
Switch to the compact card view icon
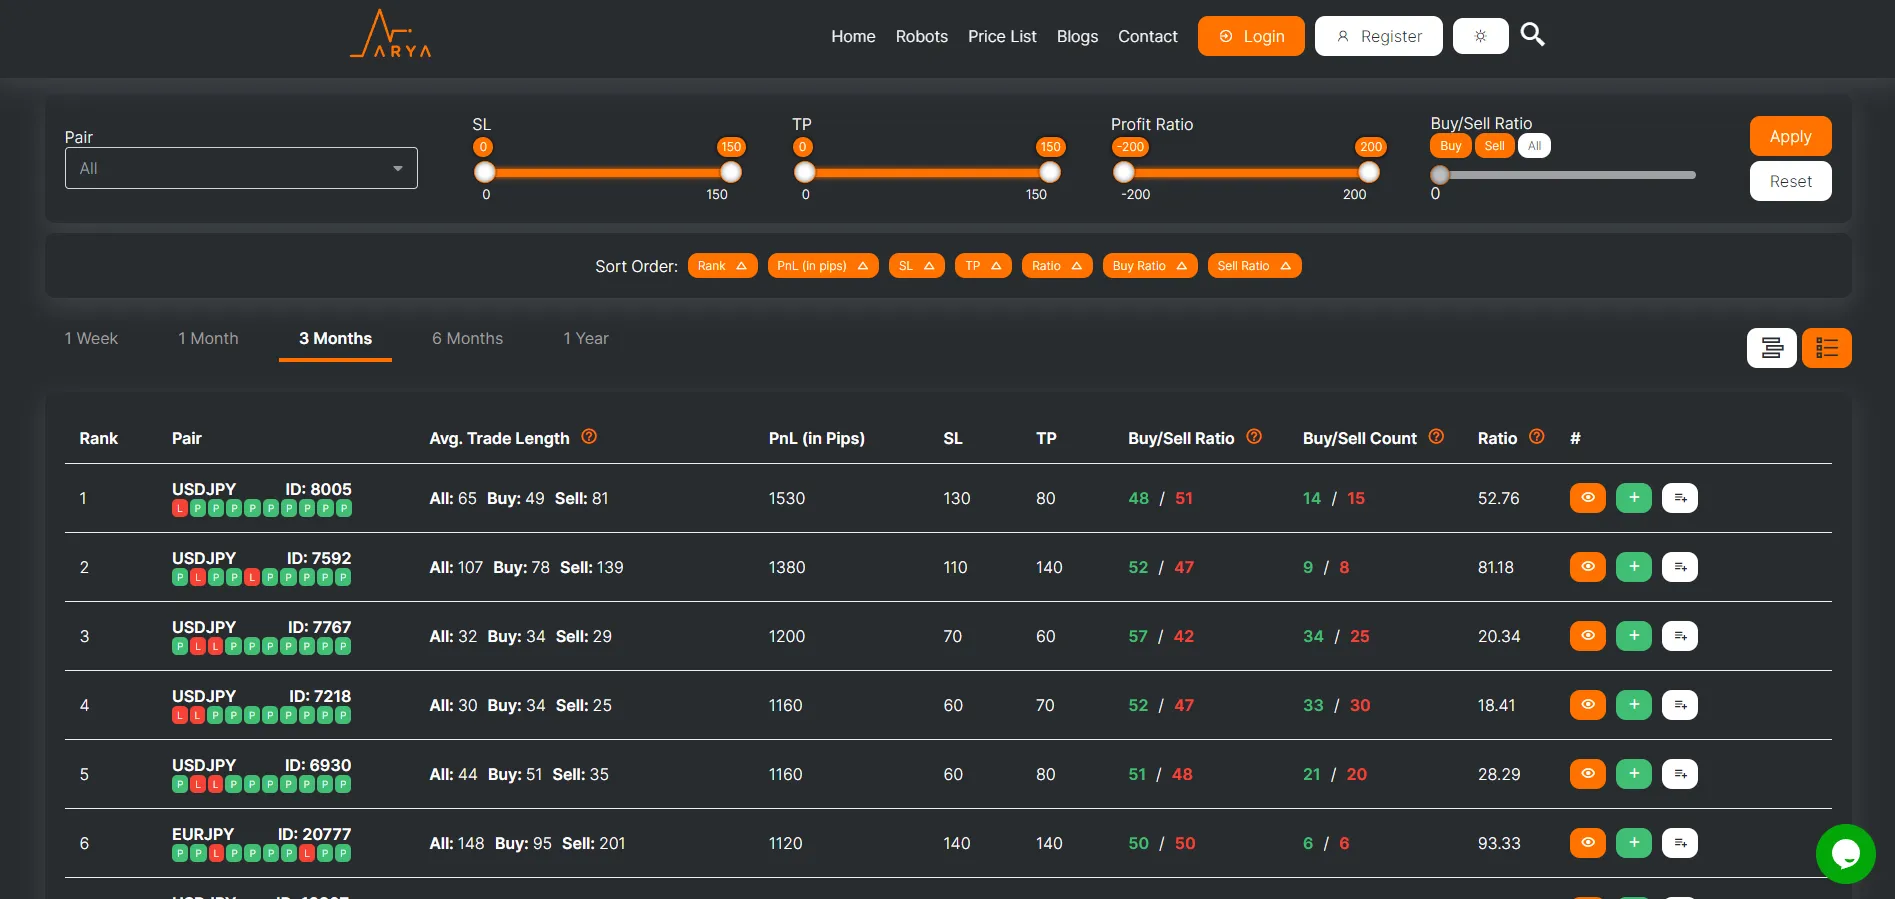click(1771, 348)
